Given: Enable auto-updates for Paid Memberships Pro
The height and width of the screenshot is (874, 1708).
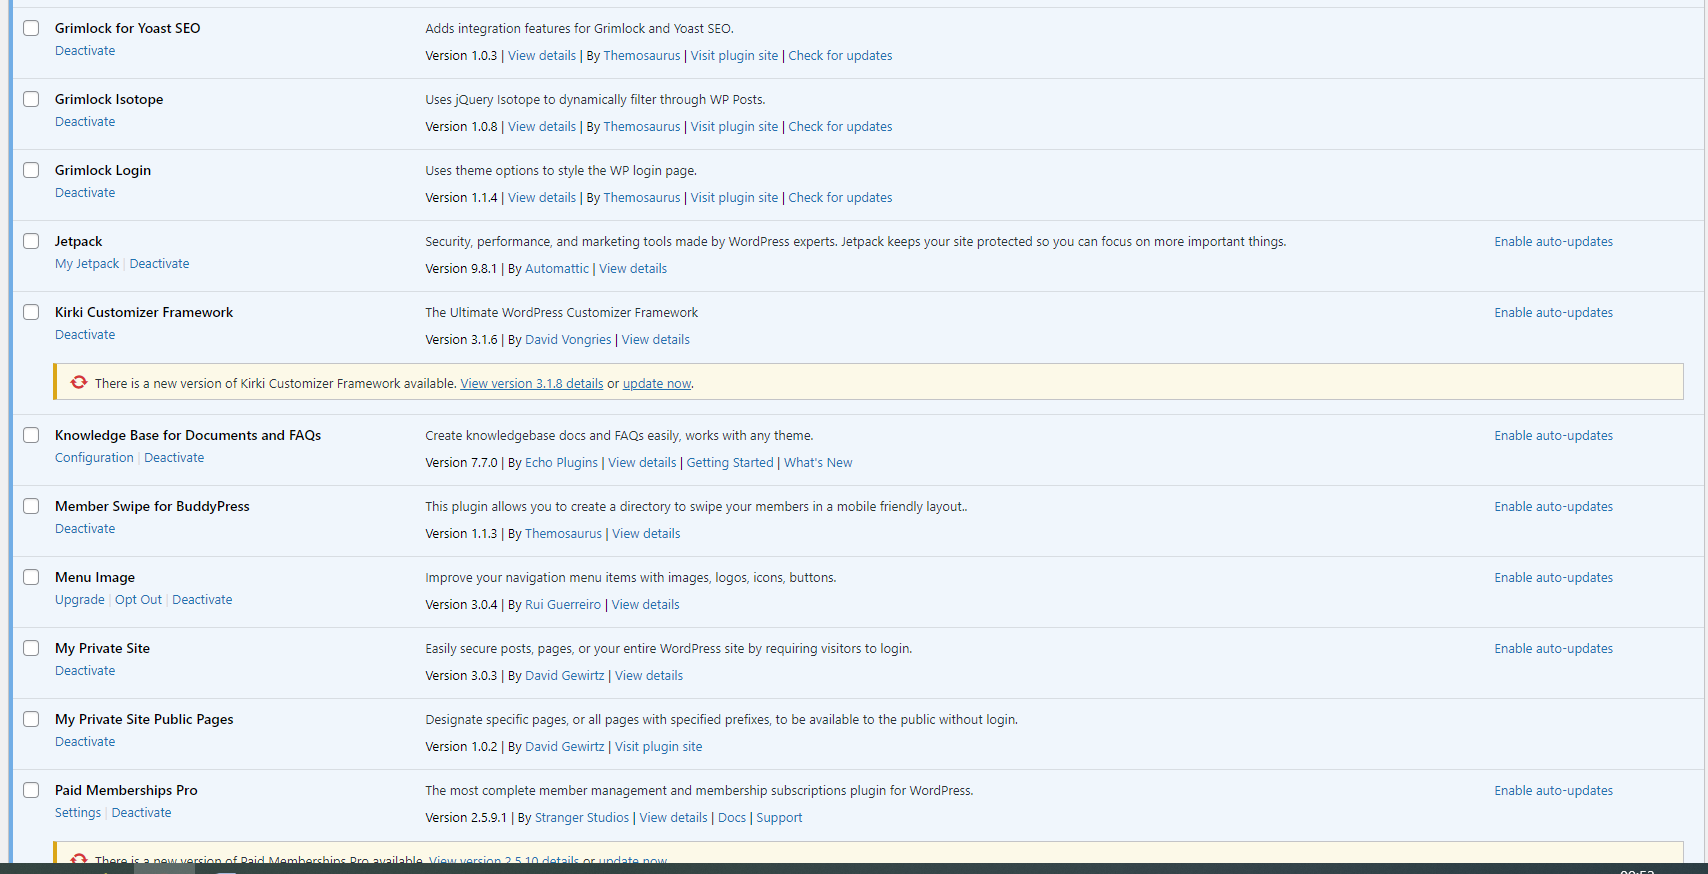Looking at the screenshot, I should coord(1553,791).
